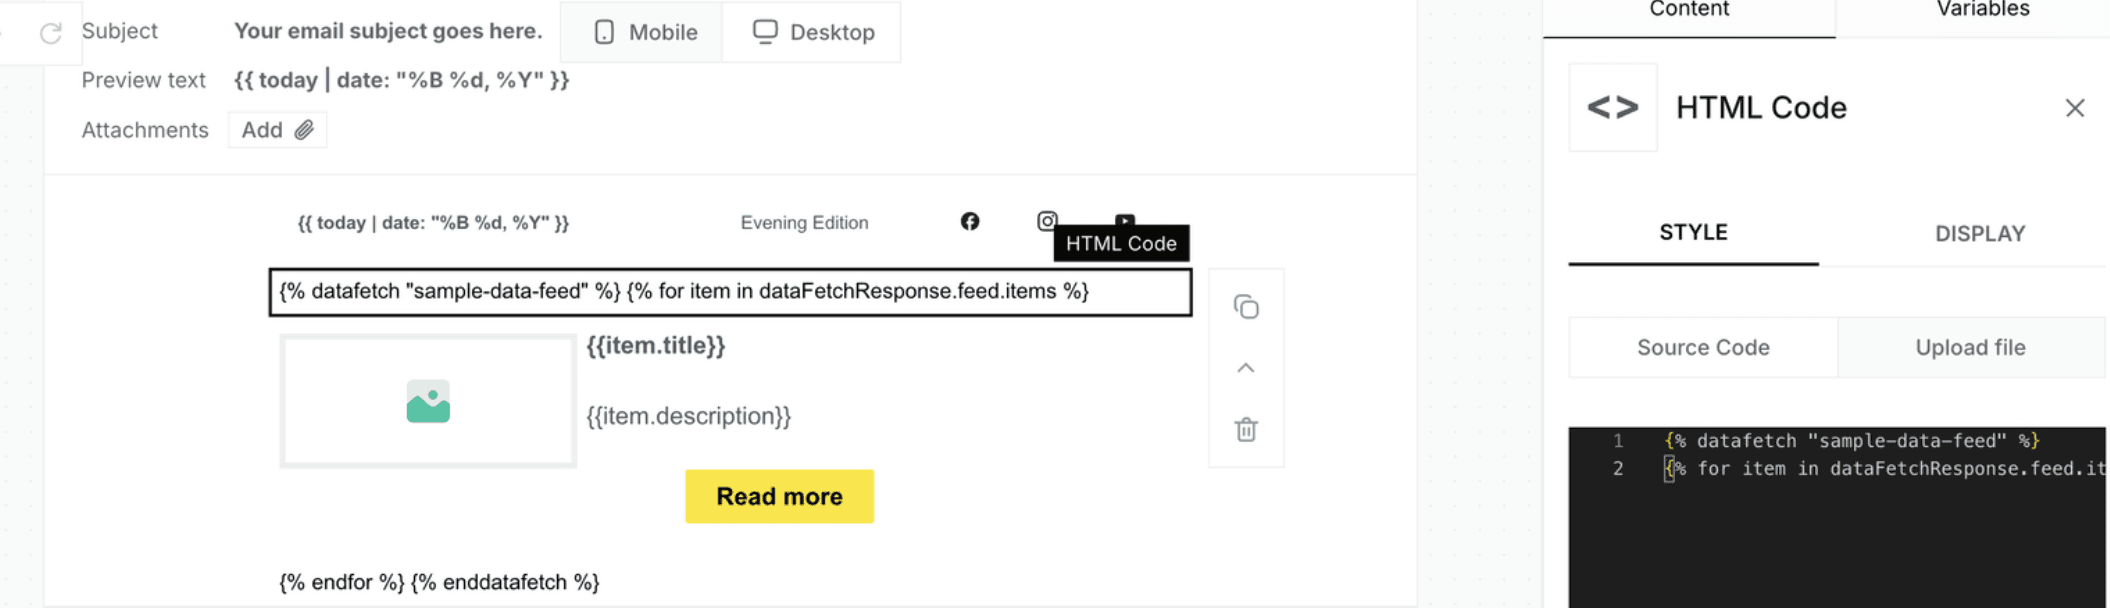The height and width of the screenshot is (608, 2110).
Task: Open the Variables tab
Action: 1983,10
